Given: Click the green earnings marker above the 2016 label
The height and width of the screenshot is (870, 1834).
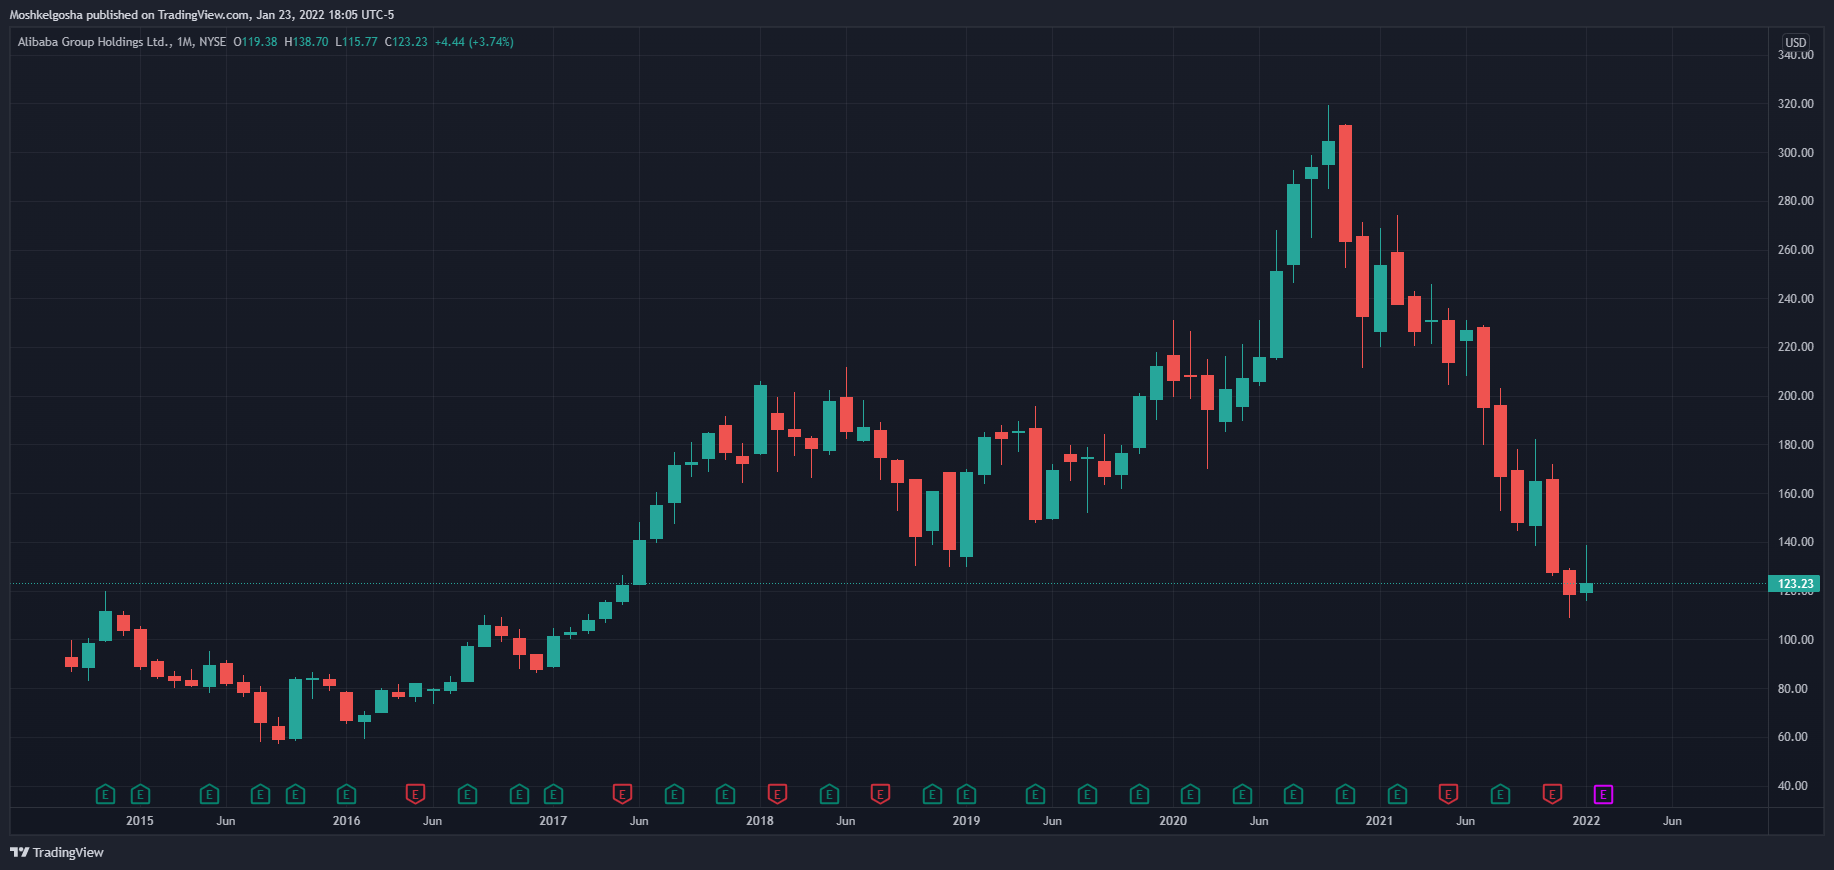Looking at the screenshot, I should point(346,795).
